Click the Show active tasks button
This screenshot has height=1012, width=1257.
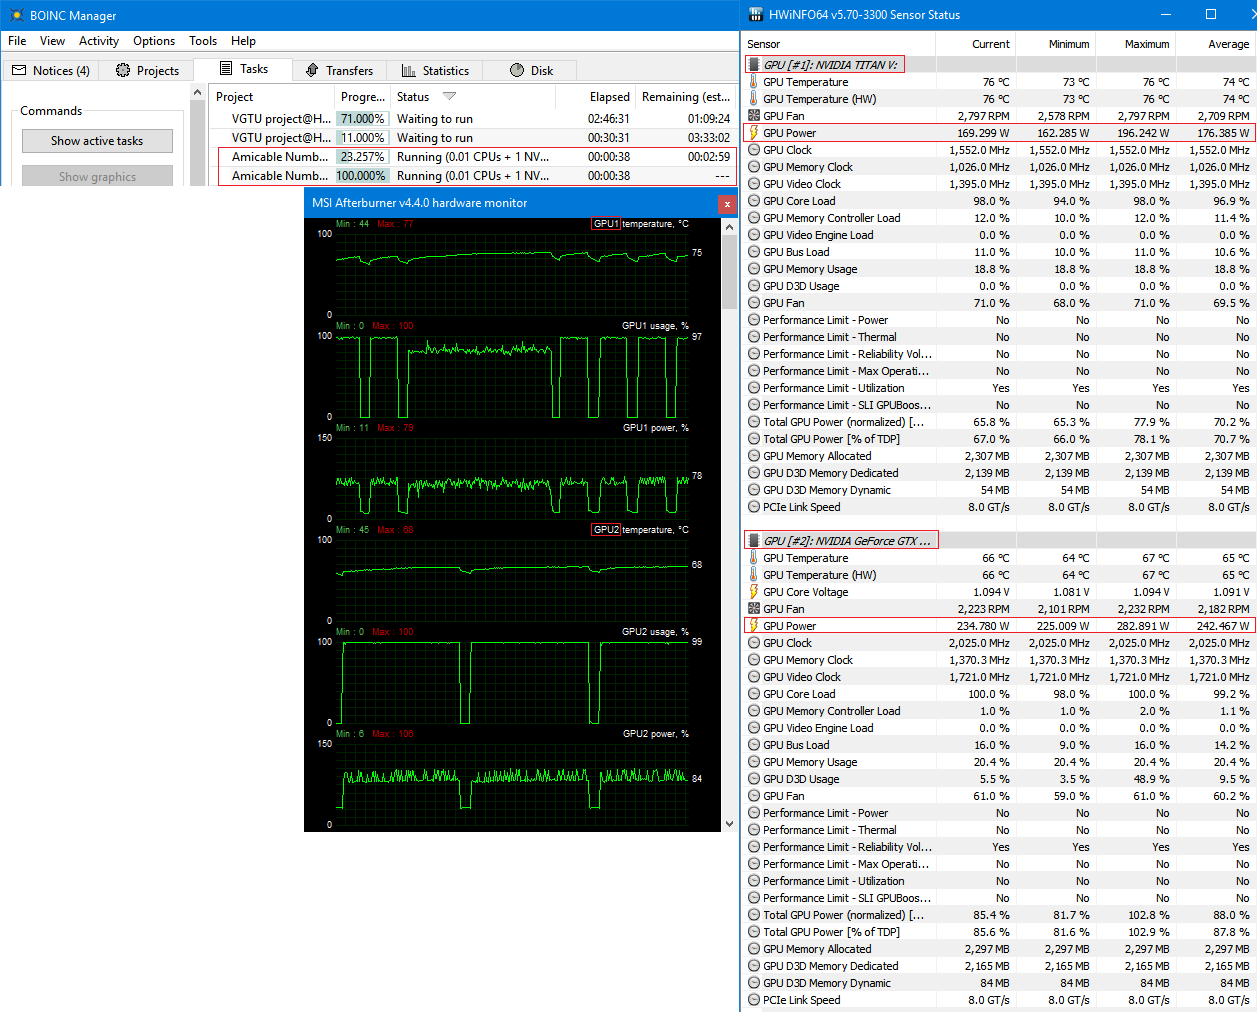(x=97, y=141)
